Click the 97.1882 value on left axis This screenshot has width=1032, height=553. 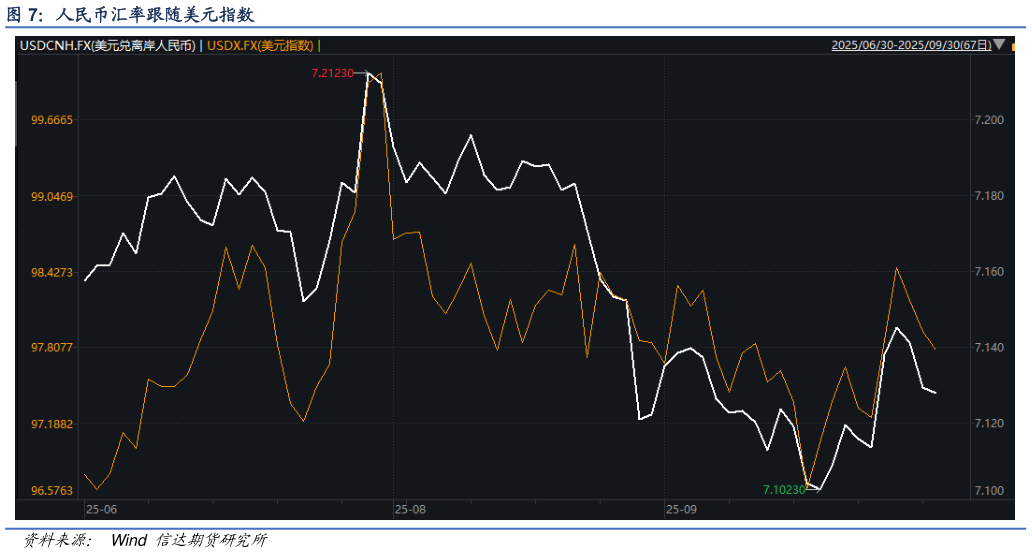[x=52, y=424]
